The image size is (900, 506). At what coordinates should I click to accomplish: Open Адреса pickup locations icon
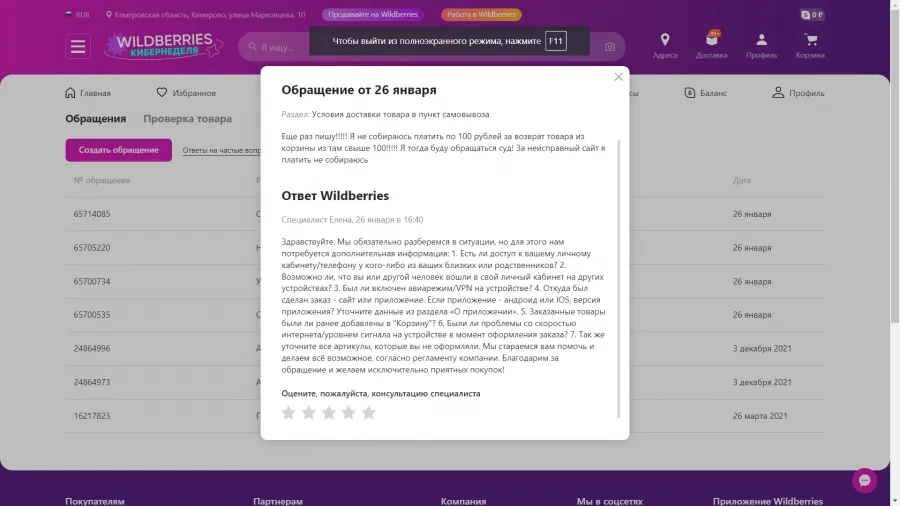[x=665, y=46]
